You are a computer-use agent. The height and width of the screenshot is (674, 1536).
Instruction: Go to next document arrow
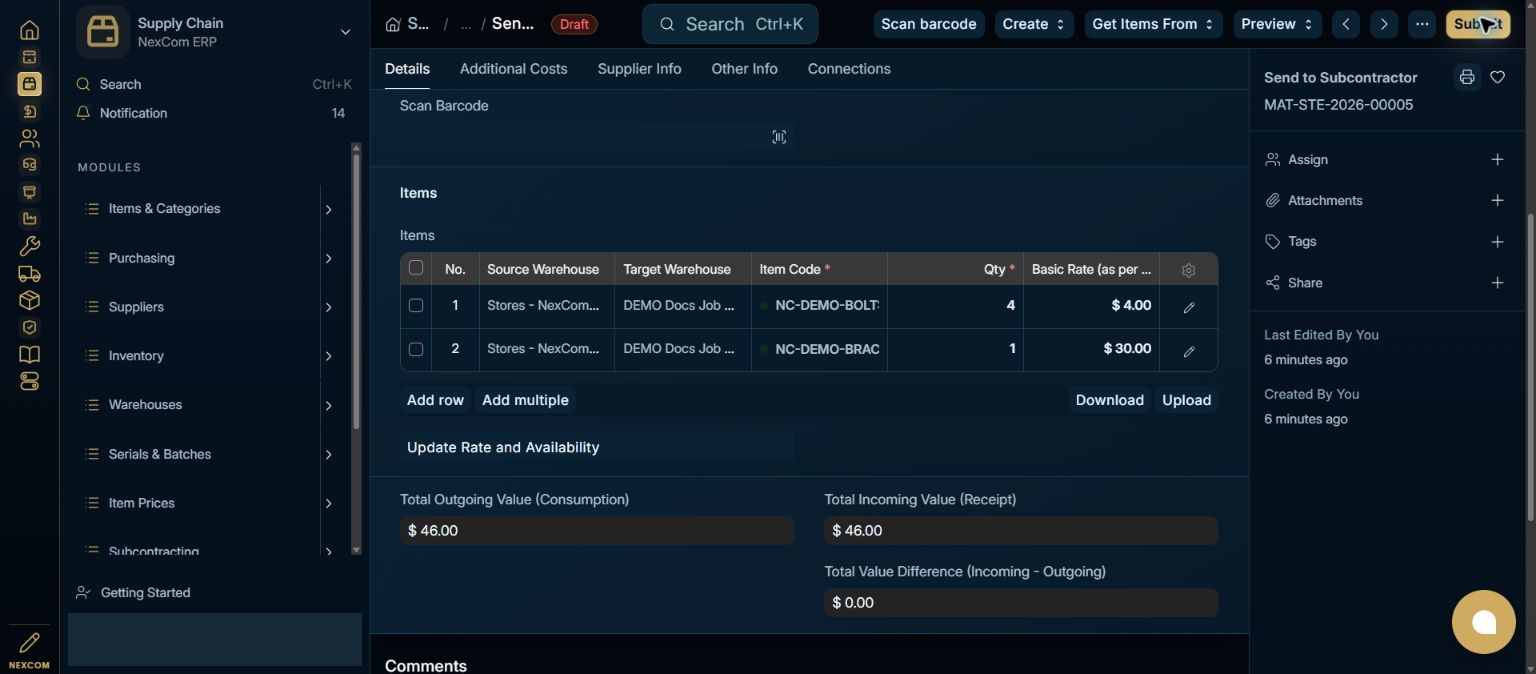(1384, 24)
